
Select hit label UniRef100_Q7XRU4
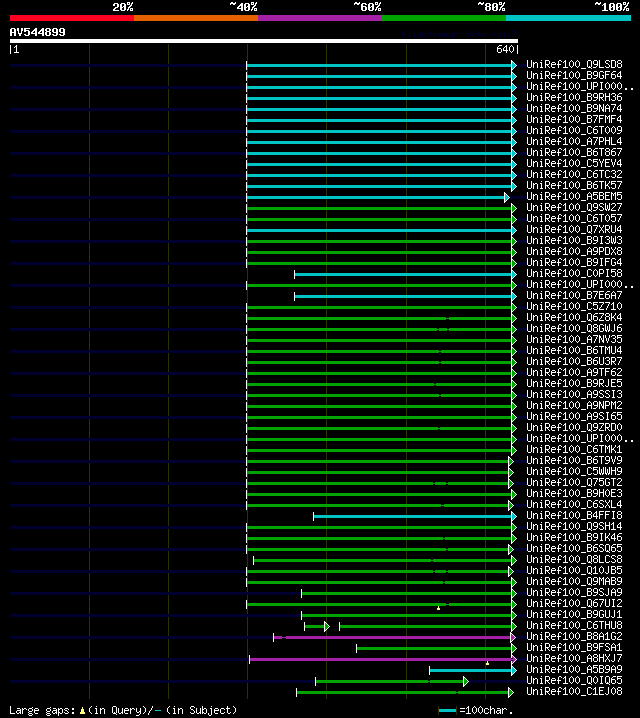[x=574, y=229]
